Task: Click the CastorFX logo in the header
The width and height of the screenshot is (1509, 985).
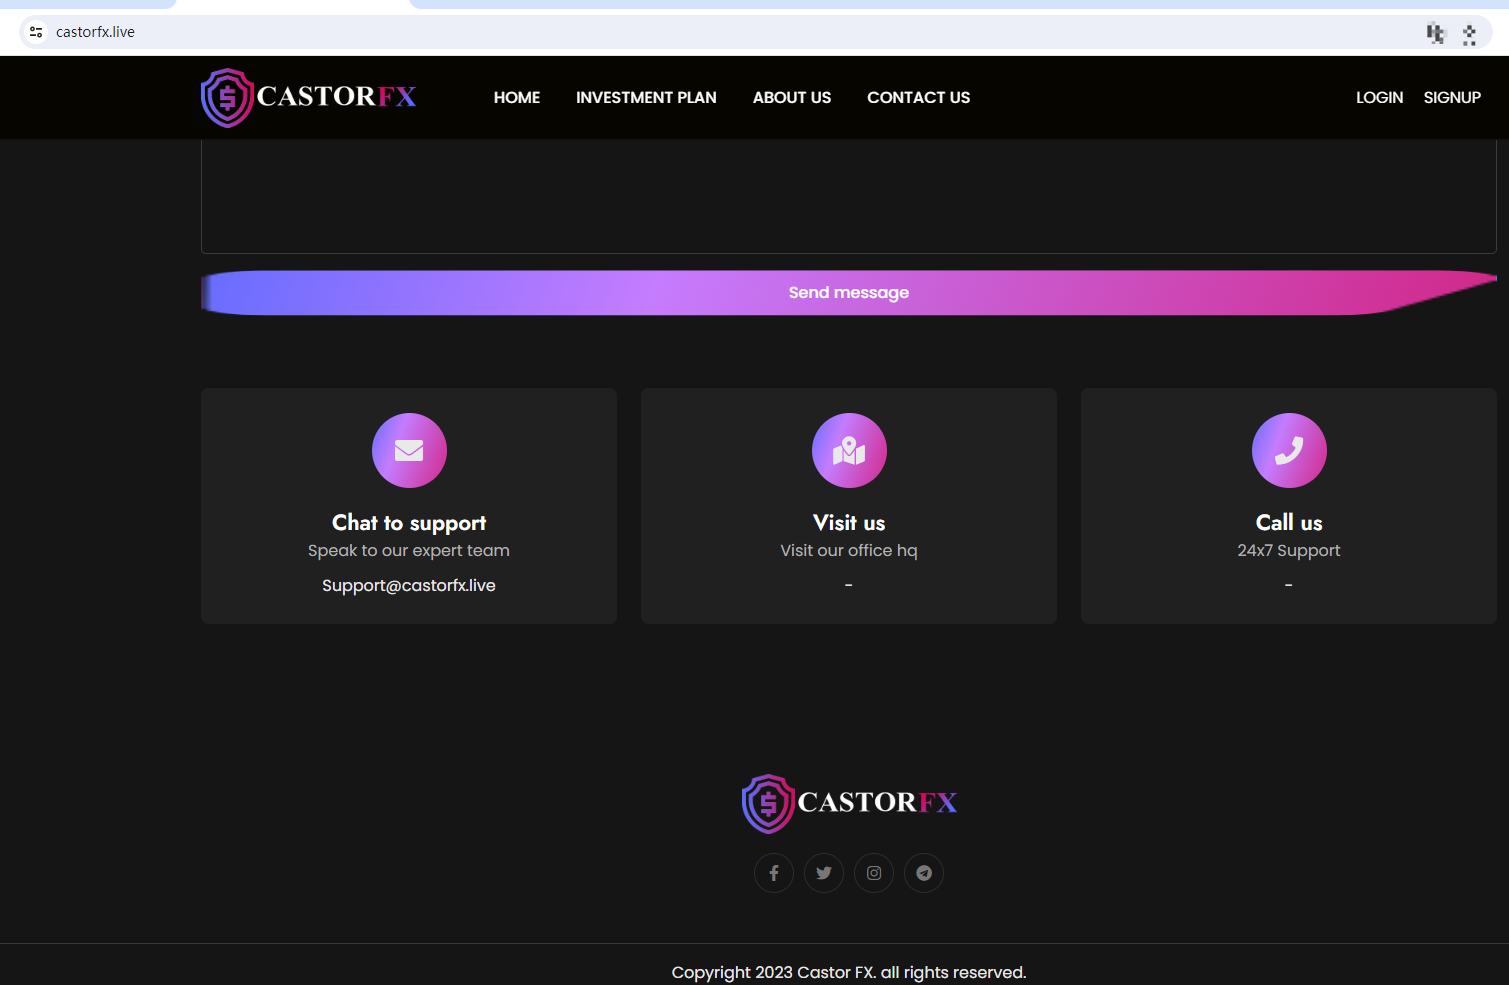Action: 308,97
